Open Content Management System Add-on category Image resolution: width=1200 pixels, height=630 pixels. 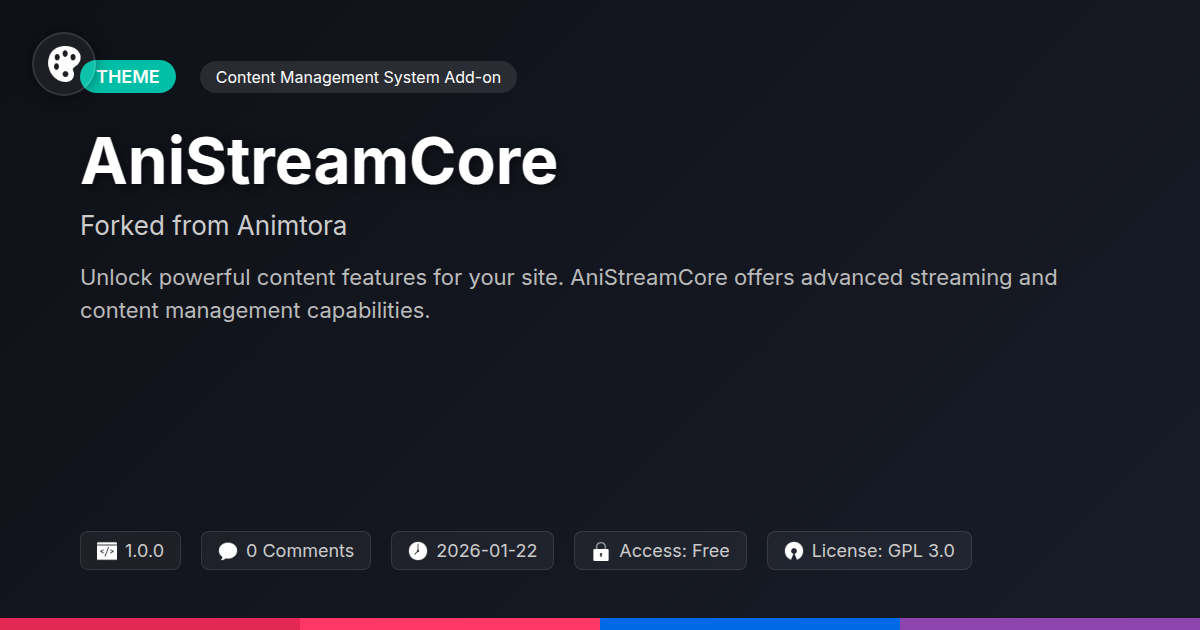pos(358,77)
